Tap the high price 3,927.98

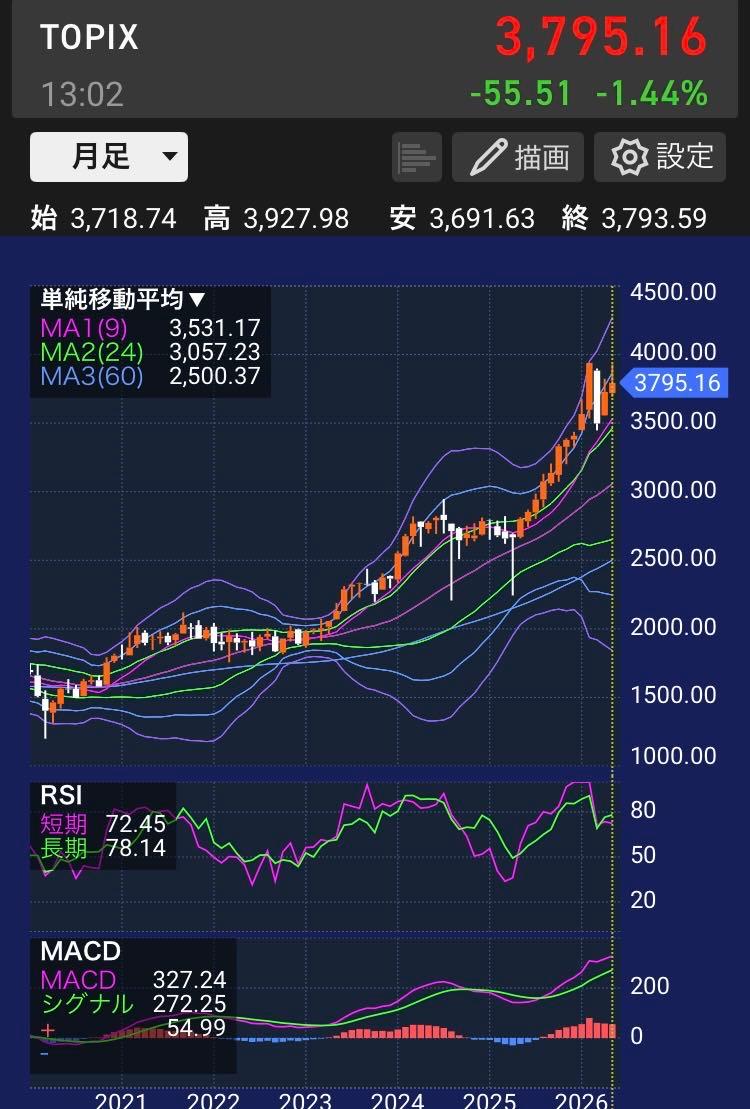click(296, 219)
